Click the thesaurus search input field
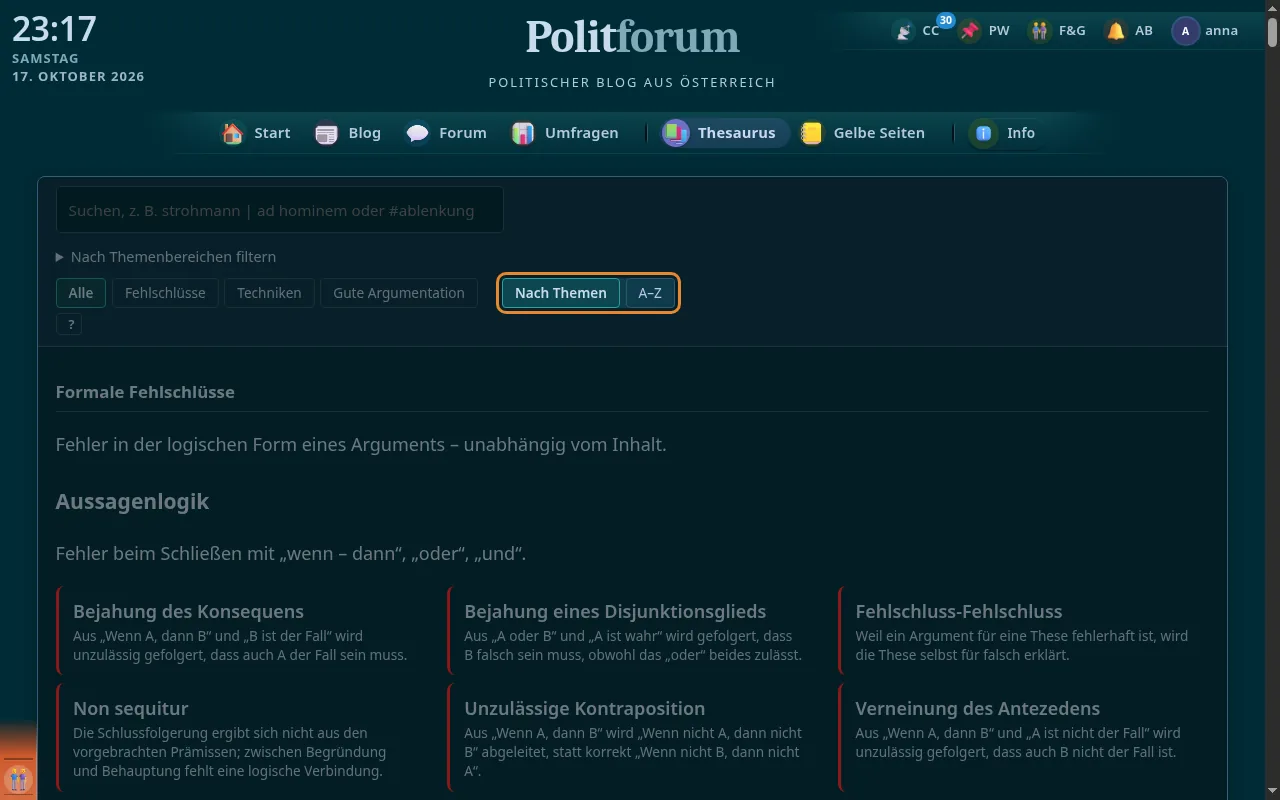Image resolution: width=1280 pixels, height=800 pixels. tap(280, 210)
